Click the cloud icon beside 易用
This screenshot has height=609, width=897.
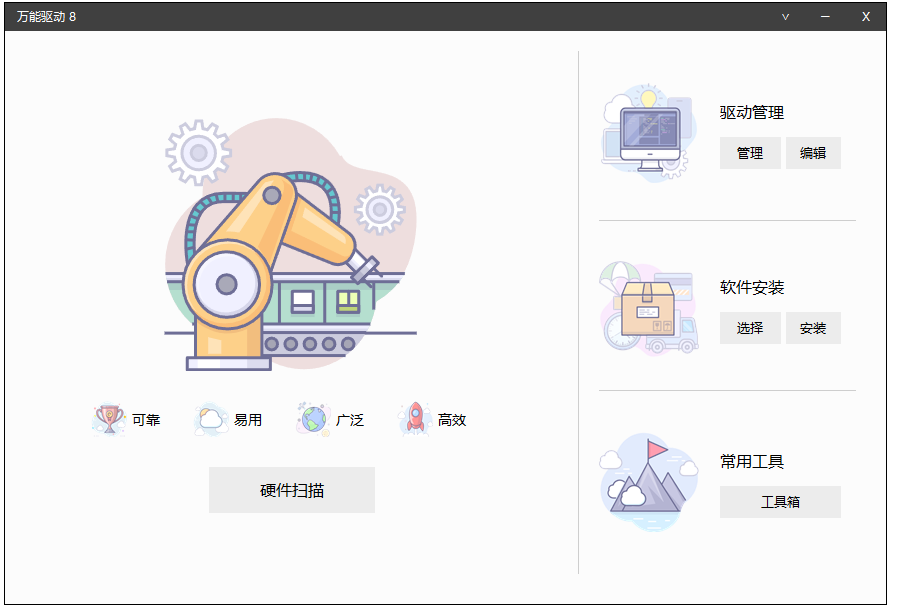pyautogui.click(x=211, y=419)
